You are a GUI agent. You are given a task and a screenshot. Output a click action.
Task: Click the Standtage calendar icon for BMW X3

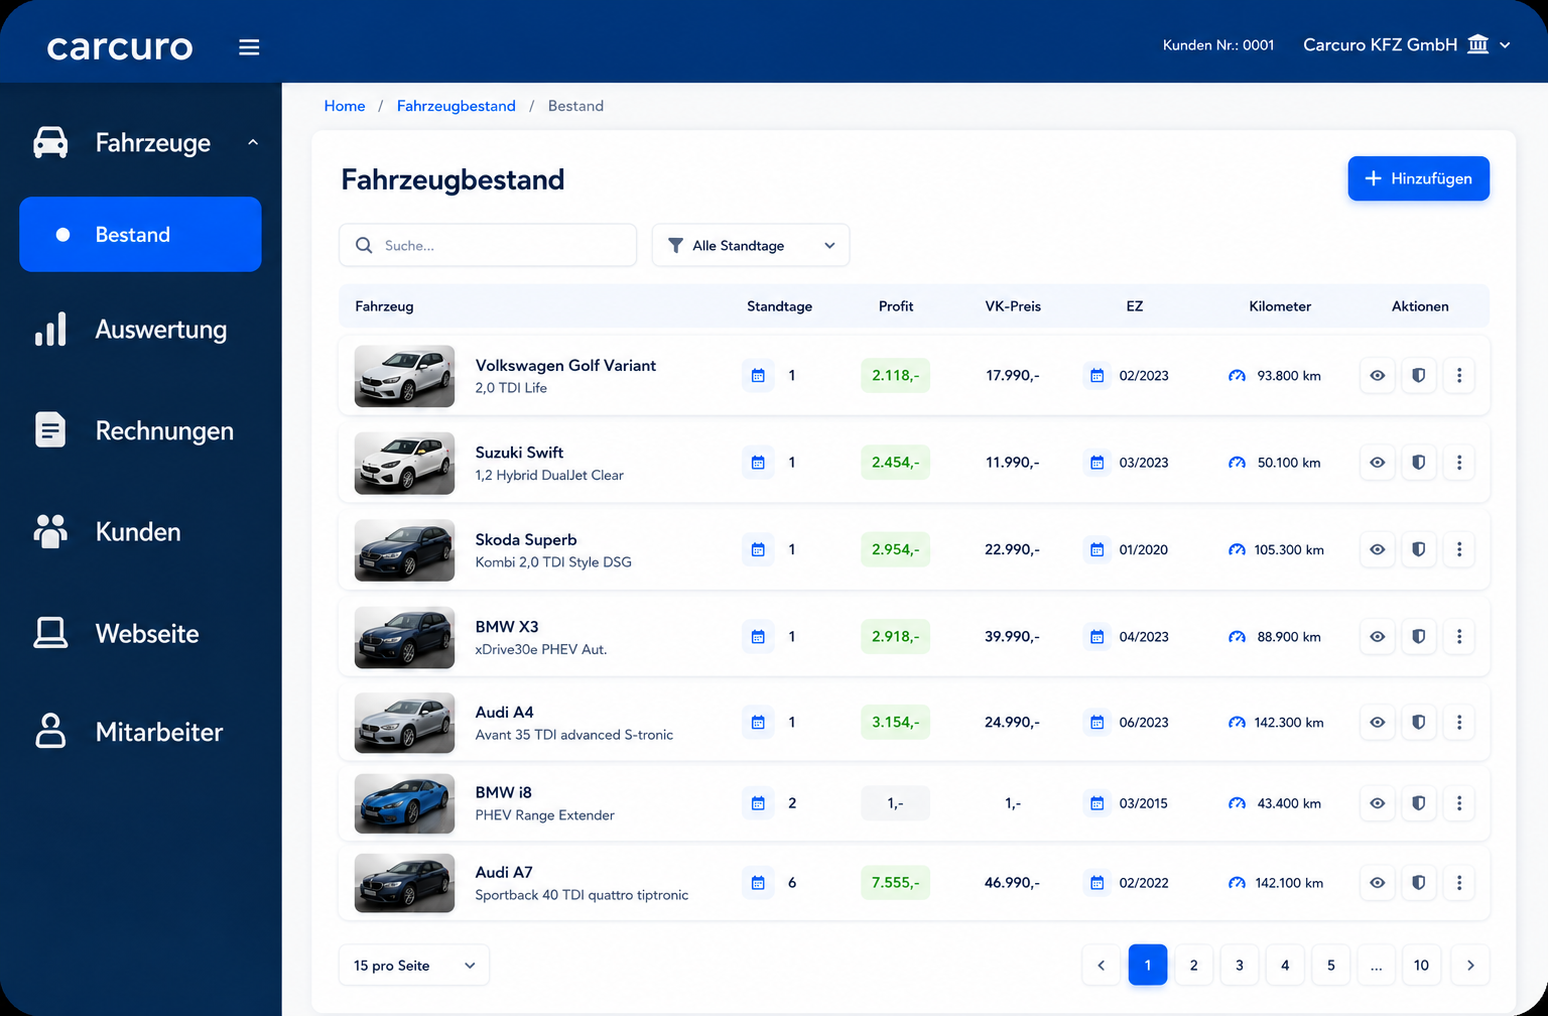tap(758, 636)
